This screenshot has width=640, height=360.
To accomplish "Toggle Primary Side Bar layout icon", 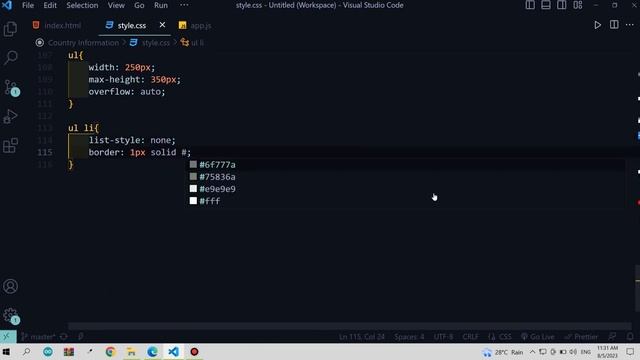I will pyautogui.click(x=530, y=5).
